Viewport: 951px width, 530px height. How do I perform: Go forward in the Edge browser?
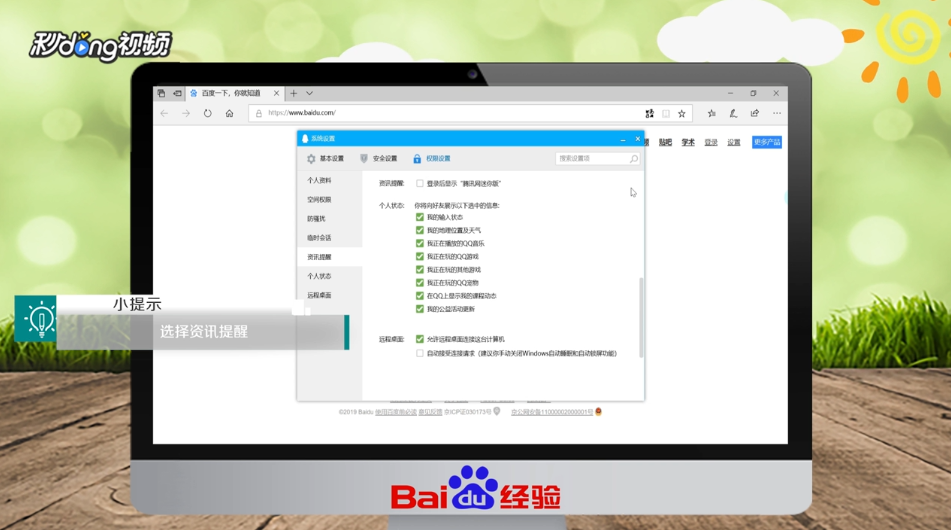pyautogui.click(x=186, y=113)
